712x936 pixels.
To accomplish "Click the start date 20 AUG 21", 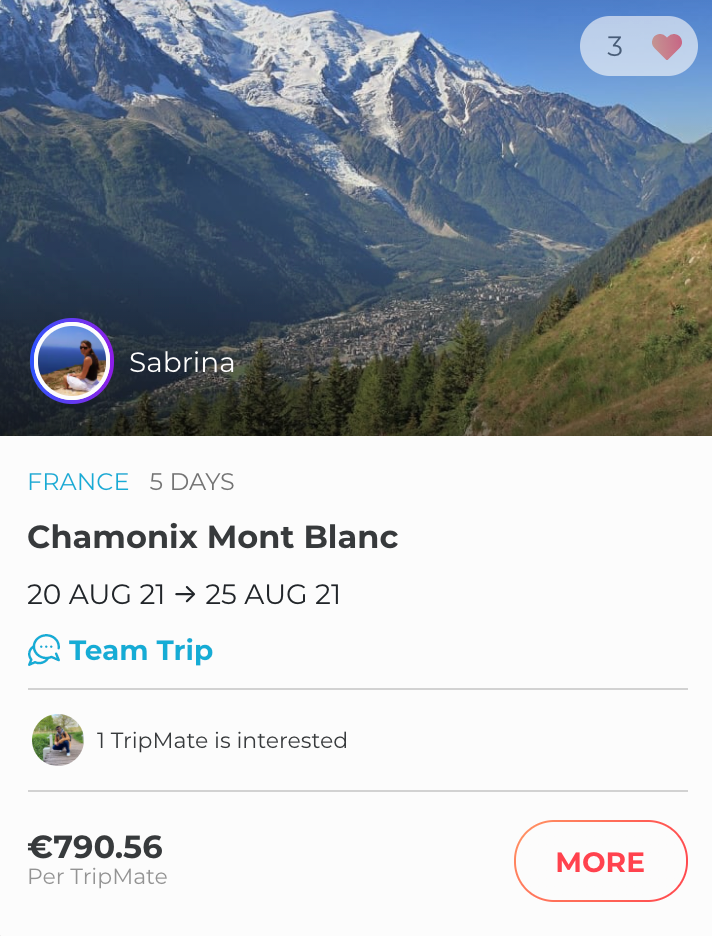I will (96, 595).
